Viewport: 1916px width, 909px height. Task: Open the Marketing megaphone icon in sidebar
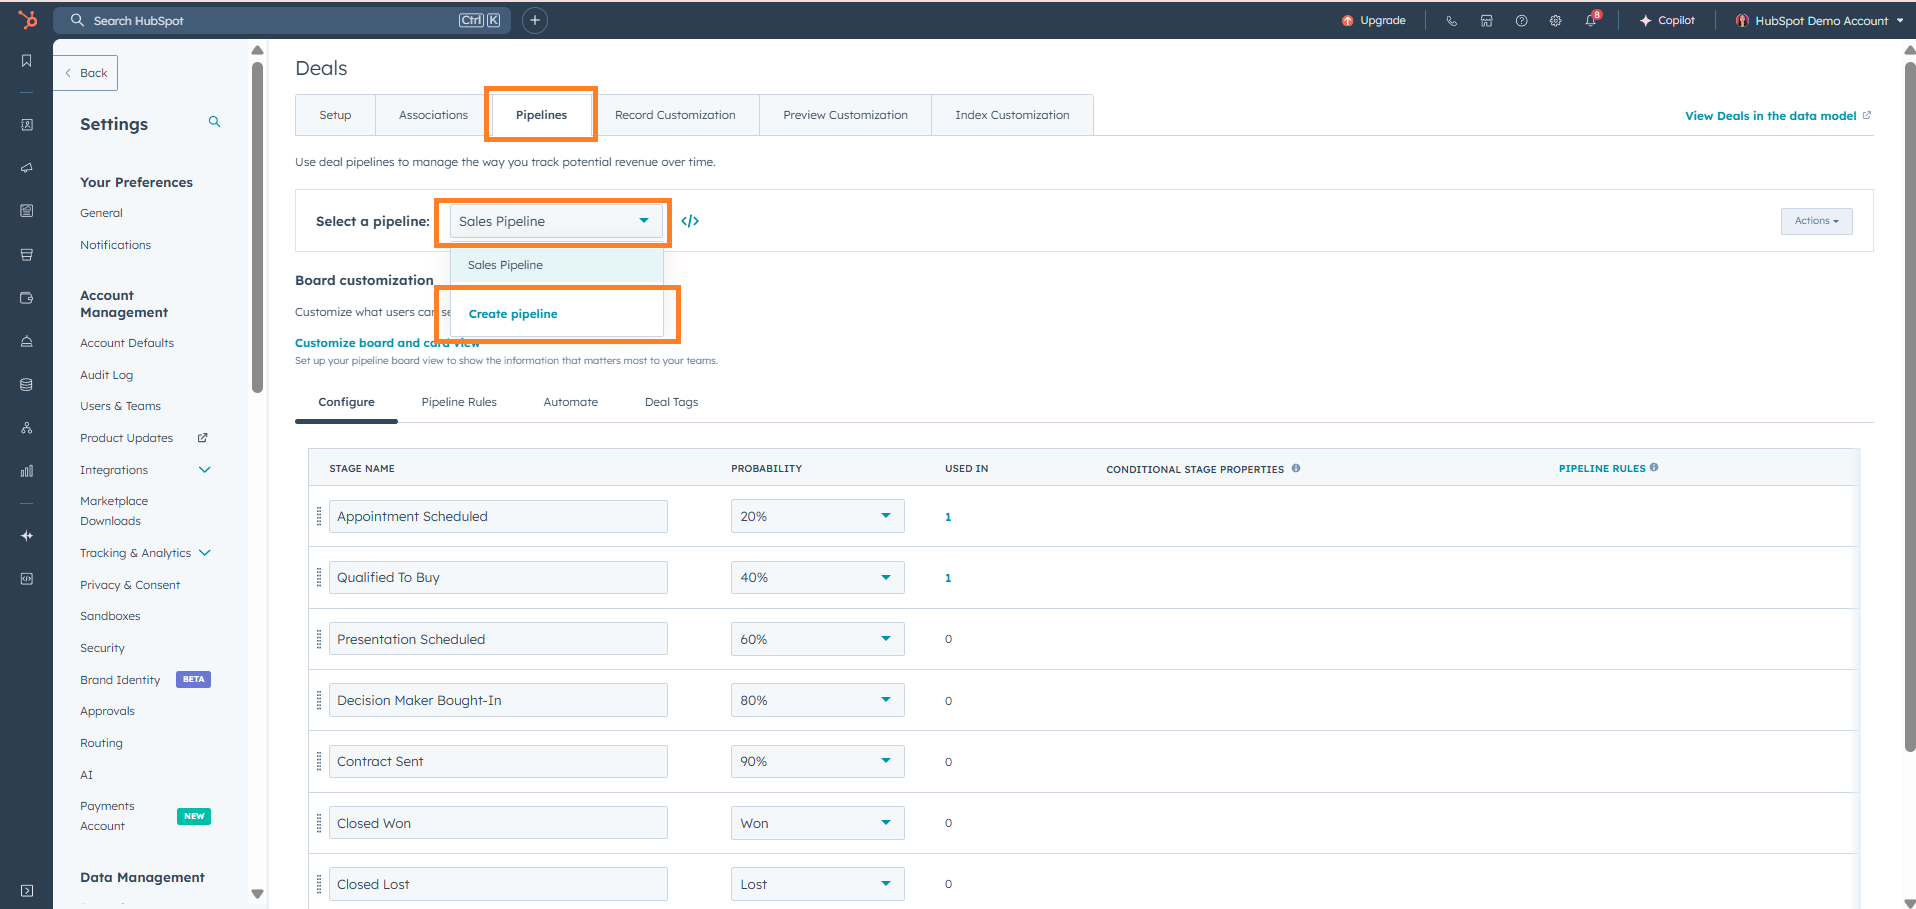27,168
